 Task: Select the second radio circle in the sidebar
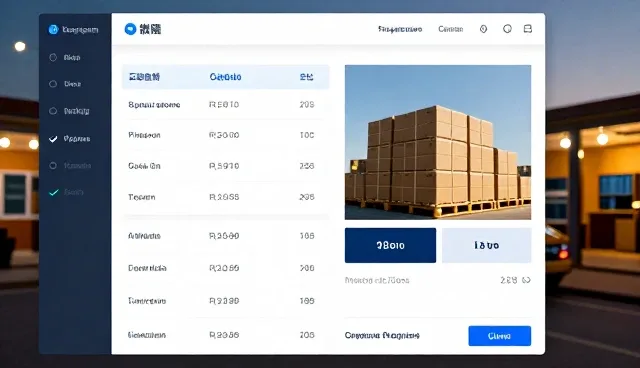[53, 84]
